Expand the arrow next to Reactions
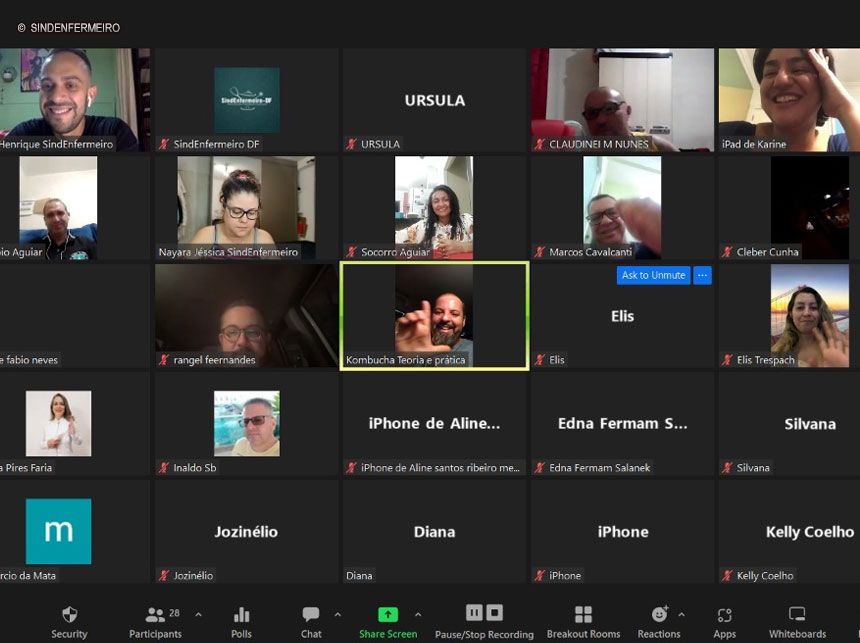Screen dimensions: 860x643 (682, 614)
